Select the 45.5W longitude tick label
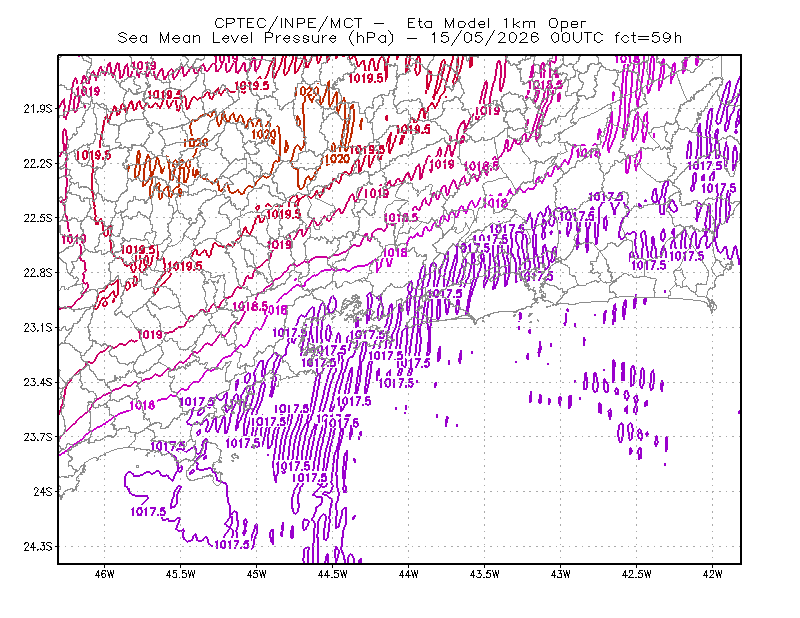The width and height of the screenshot is (800, 618). [x=181, y=574]
